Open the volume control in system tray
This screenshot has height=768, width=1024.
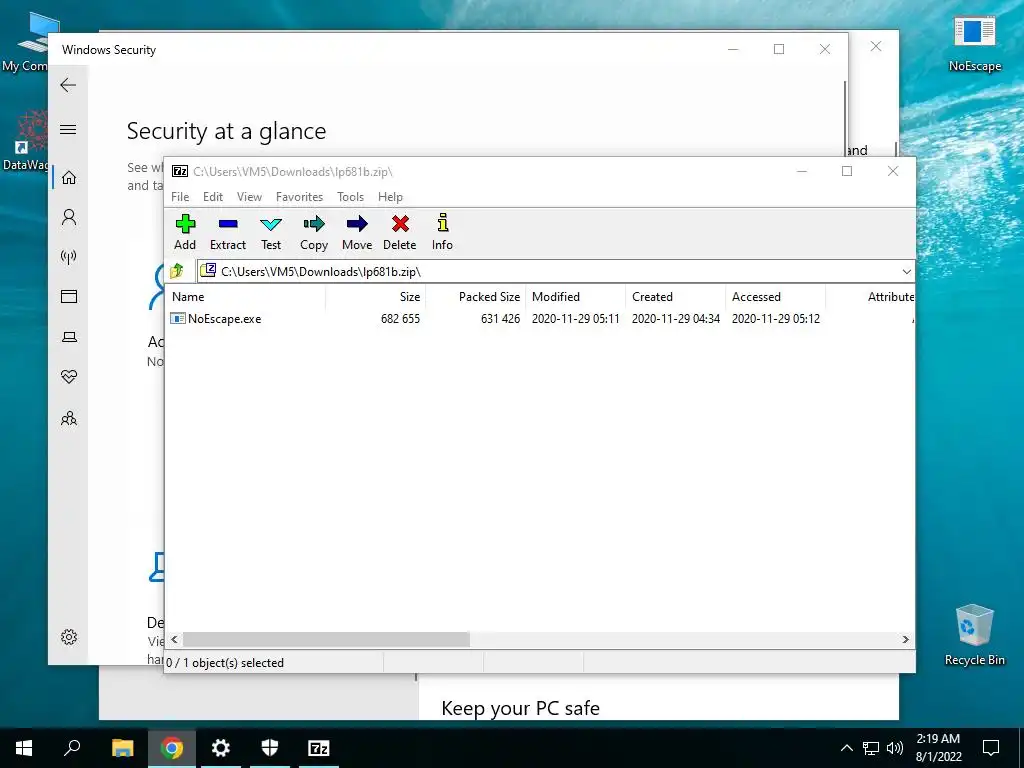(895, 748)
